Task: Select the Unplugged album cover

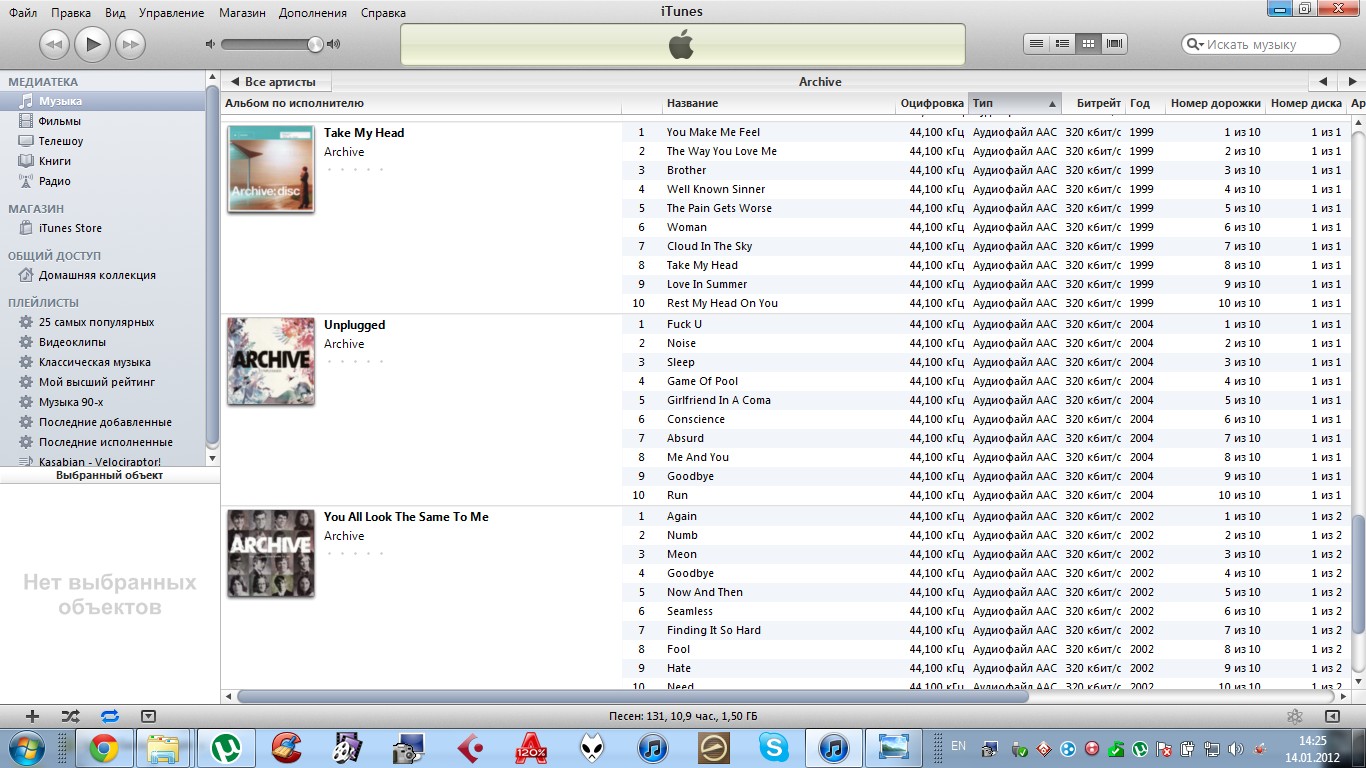Action: point(271,360)
